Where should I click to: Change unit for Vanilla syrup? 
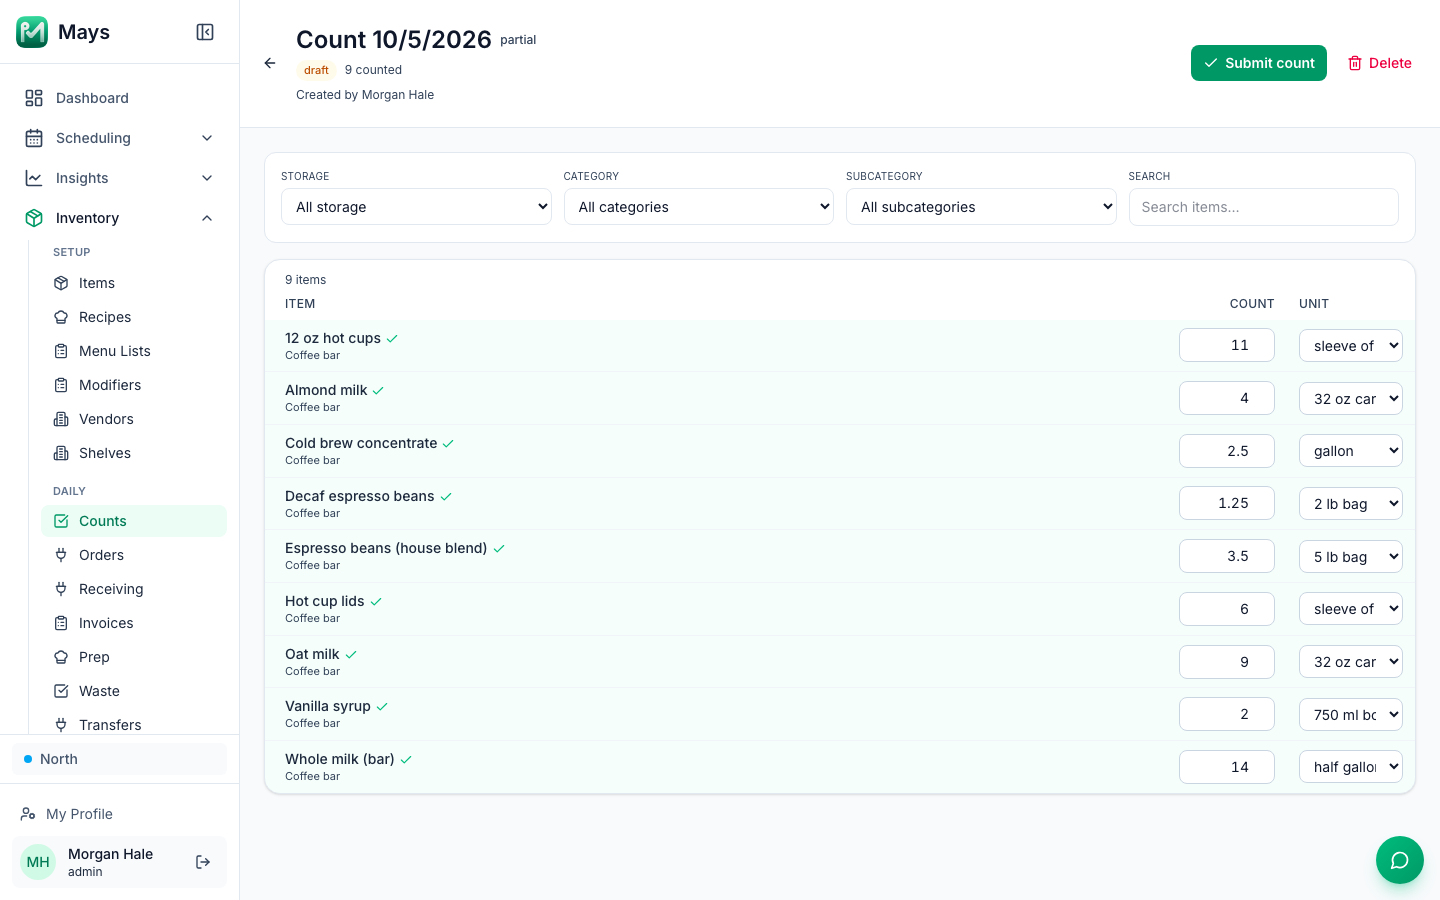click(x=1351, y=714)
